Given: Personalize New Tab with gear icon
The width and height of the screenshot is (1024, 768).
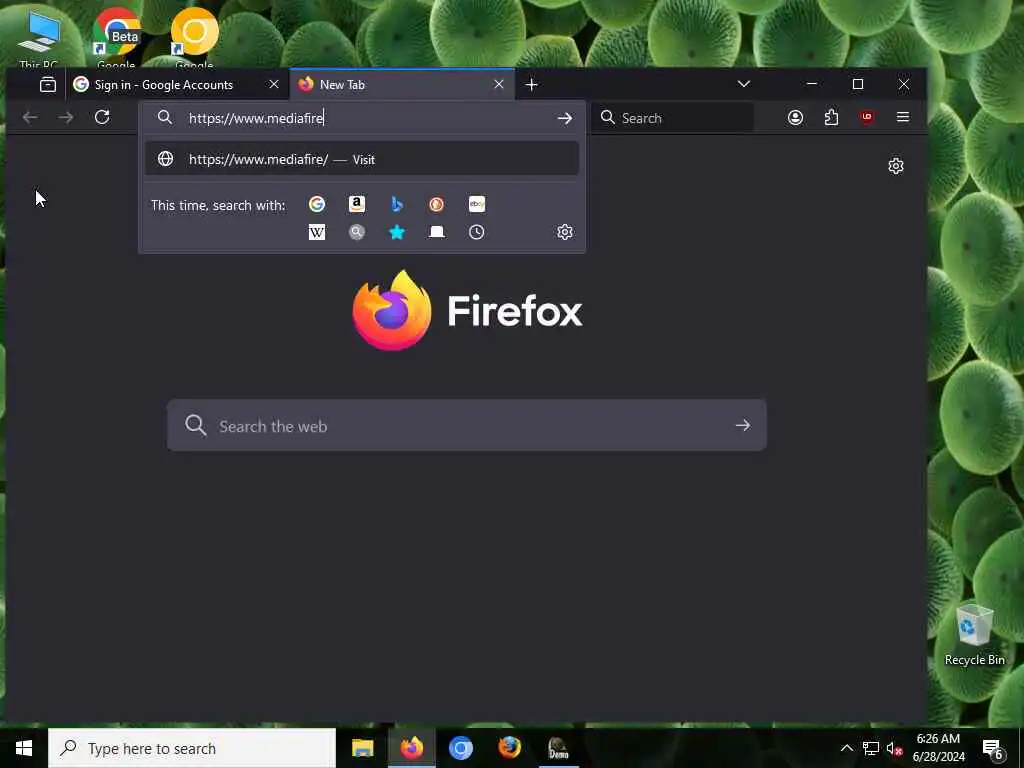Looking at the screenshot, I should [896, 166].
